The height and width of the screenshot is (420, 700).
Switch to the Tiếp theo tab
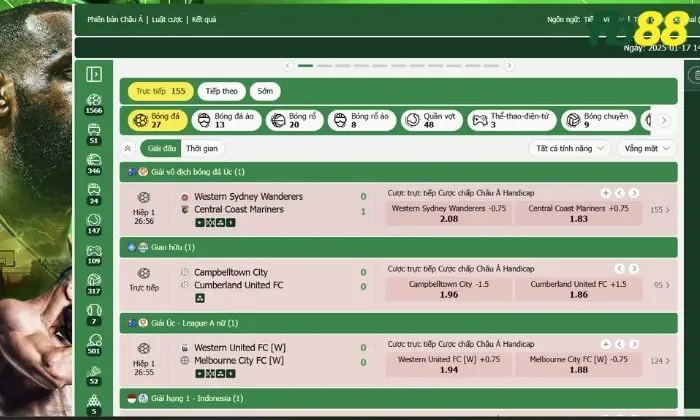pyautogui.click(x=222, y=91)
